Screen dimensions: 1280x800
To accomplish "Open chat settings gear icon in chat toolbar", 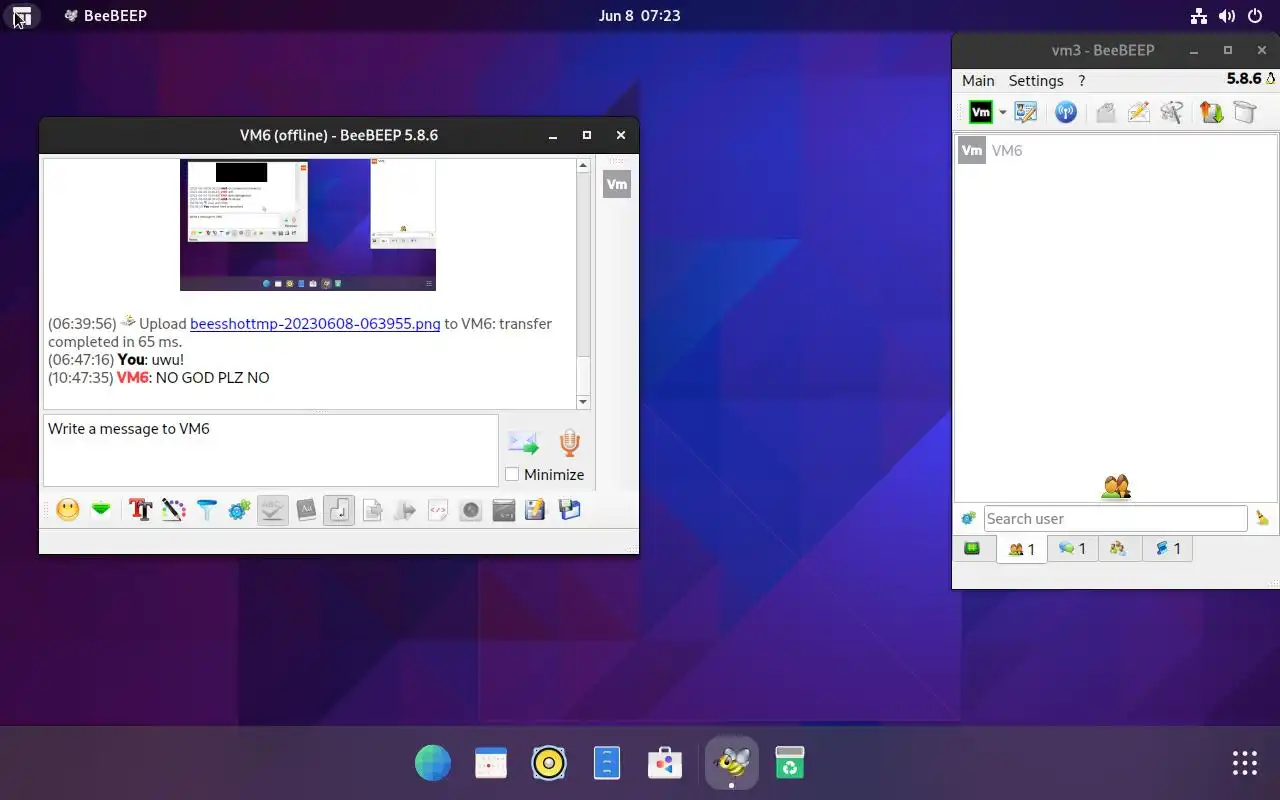I will tap(239, 510).
